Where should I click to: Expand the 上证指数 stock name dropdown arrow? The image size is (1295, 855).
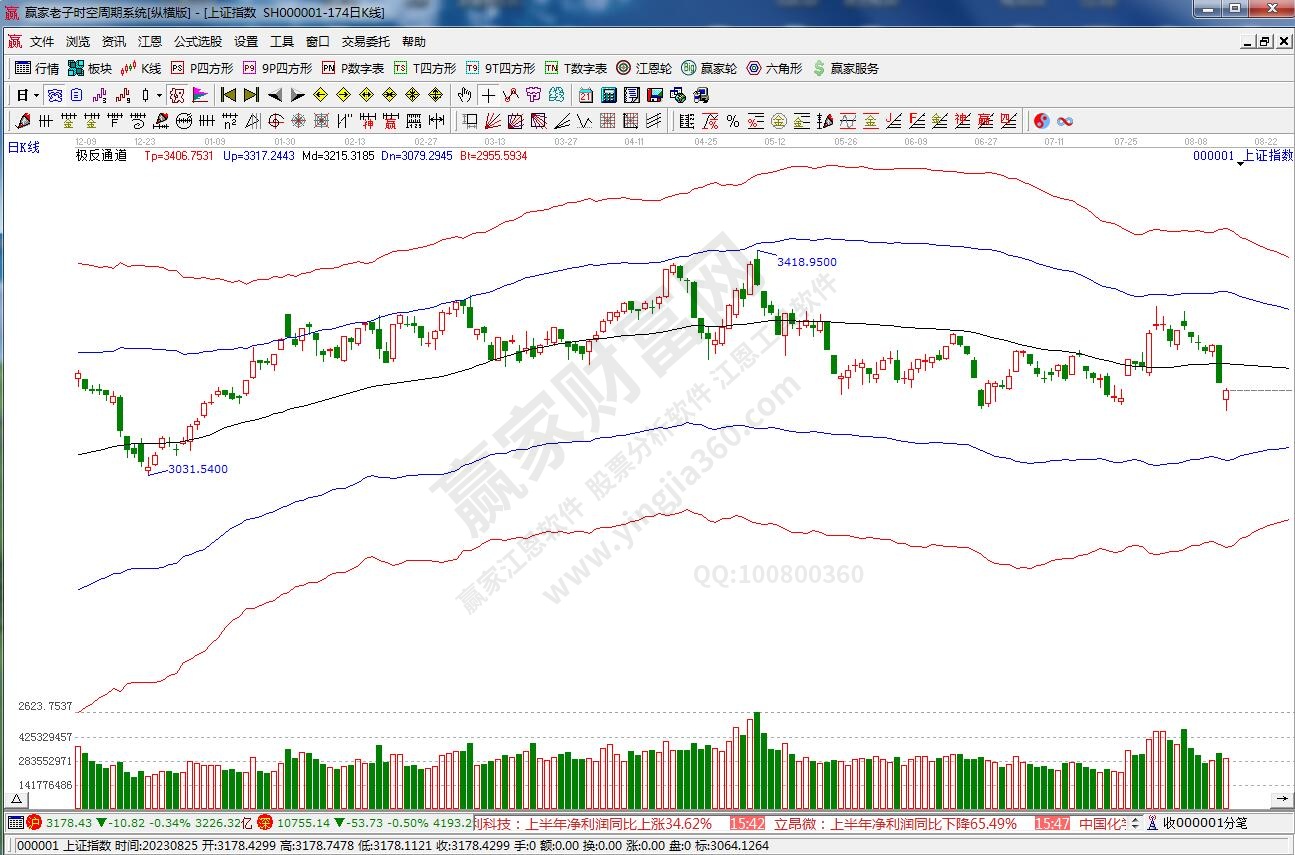point(1240,162)
